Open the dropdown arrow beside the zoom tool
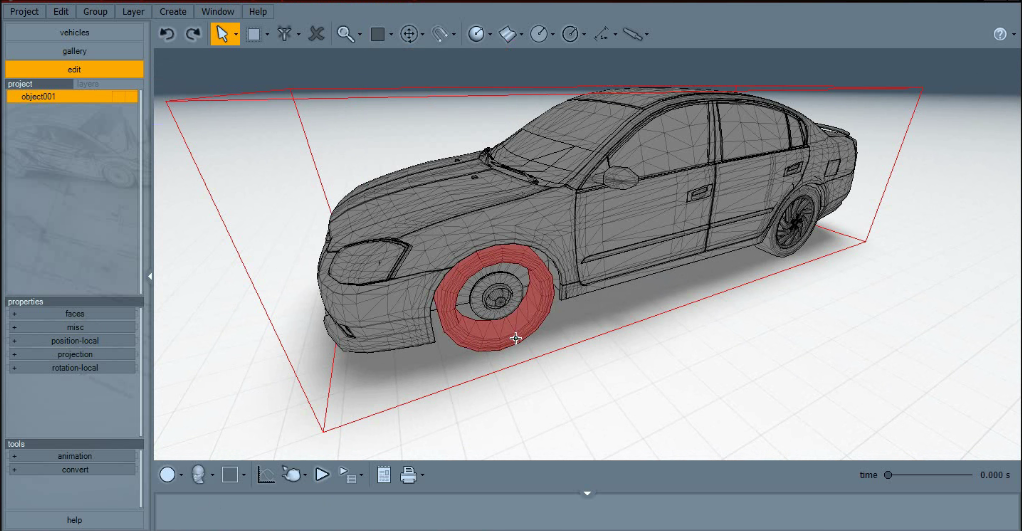Viewport: 1022px width, 531px height. tap(360, 35)
